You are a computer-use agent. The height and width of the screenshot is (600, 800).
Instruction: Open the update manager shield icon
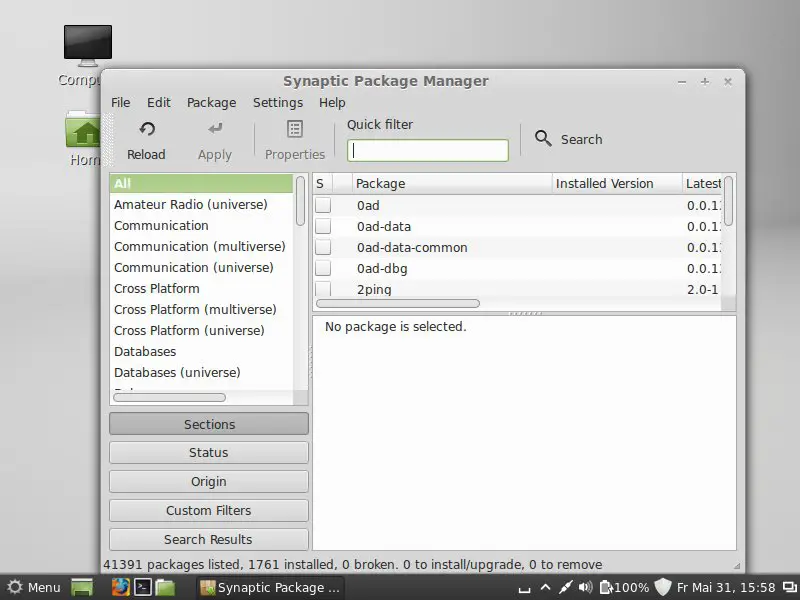pyautogui.click(x=663, y=587)
